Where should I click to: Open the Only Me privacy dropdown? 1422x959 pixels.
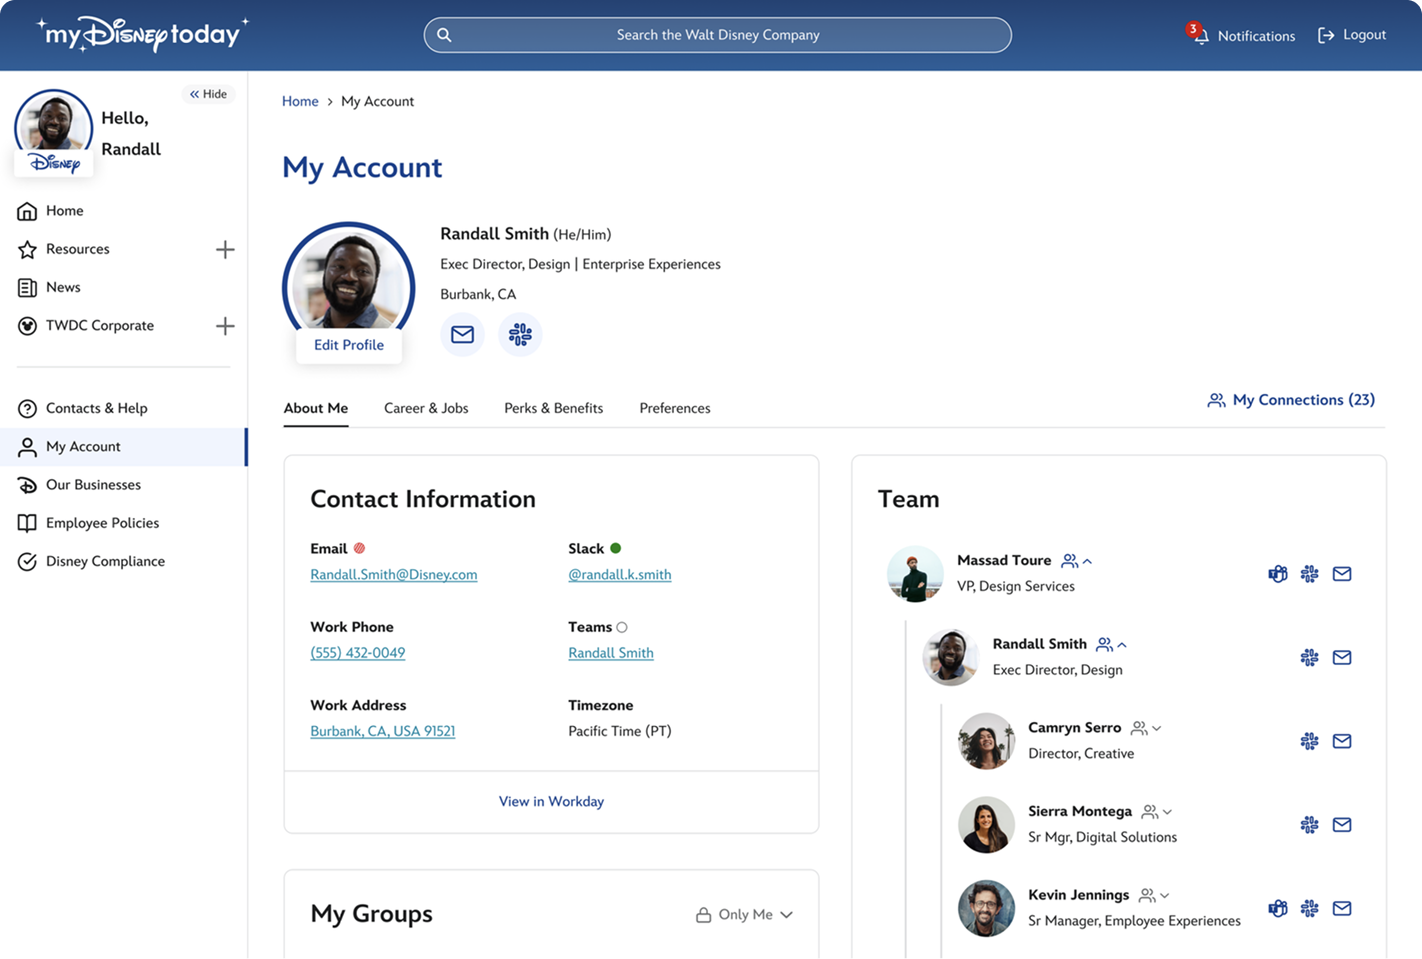[x=745, y=914]
